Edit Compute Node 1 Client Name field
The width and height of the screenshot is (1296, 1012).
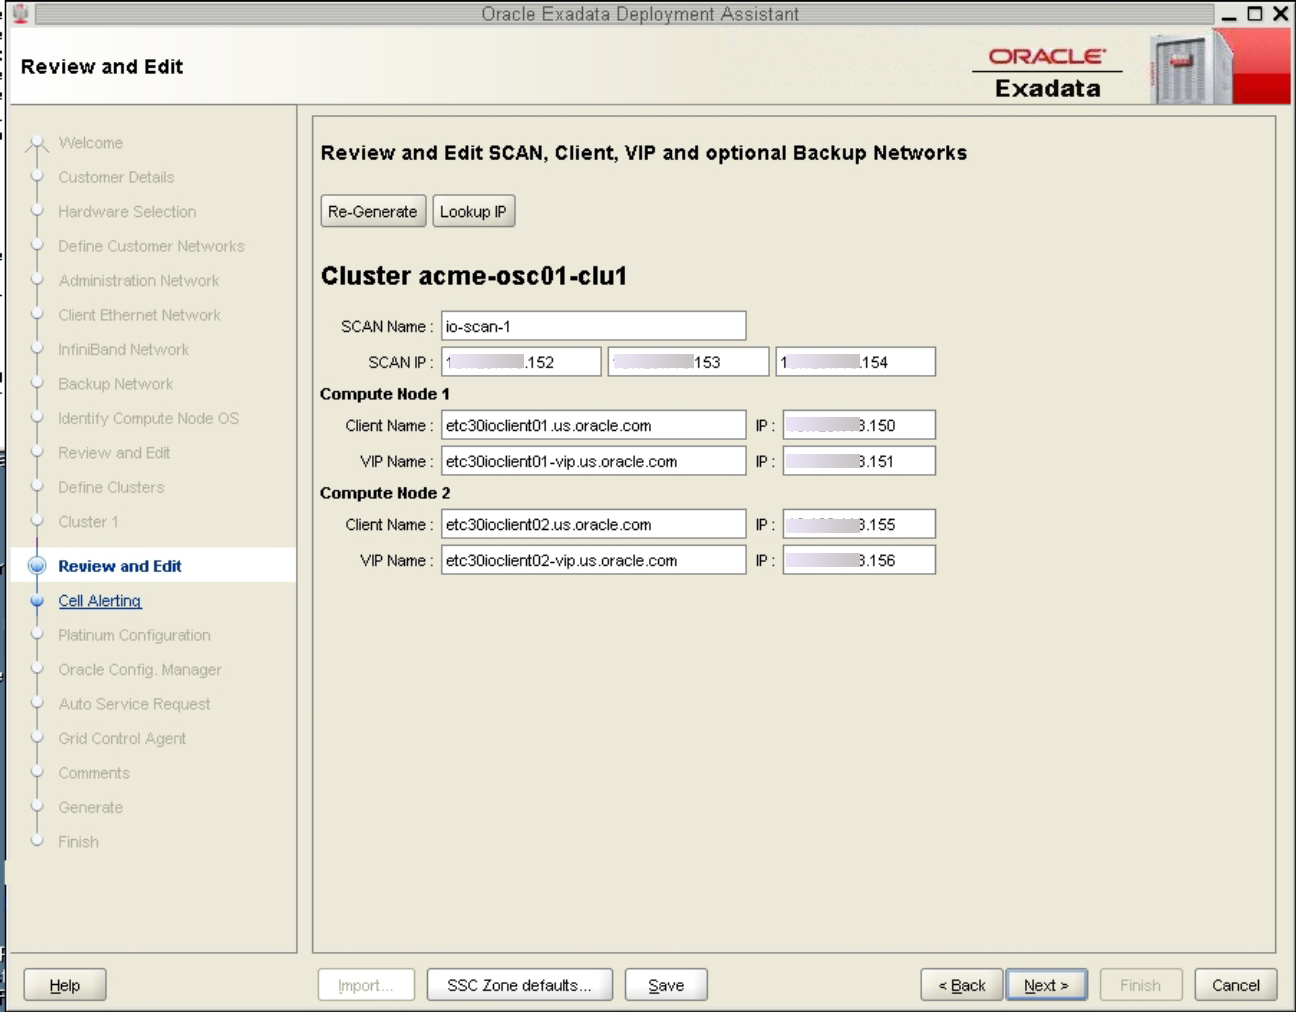pyautogui.click(x=593, y=425)
